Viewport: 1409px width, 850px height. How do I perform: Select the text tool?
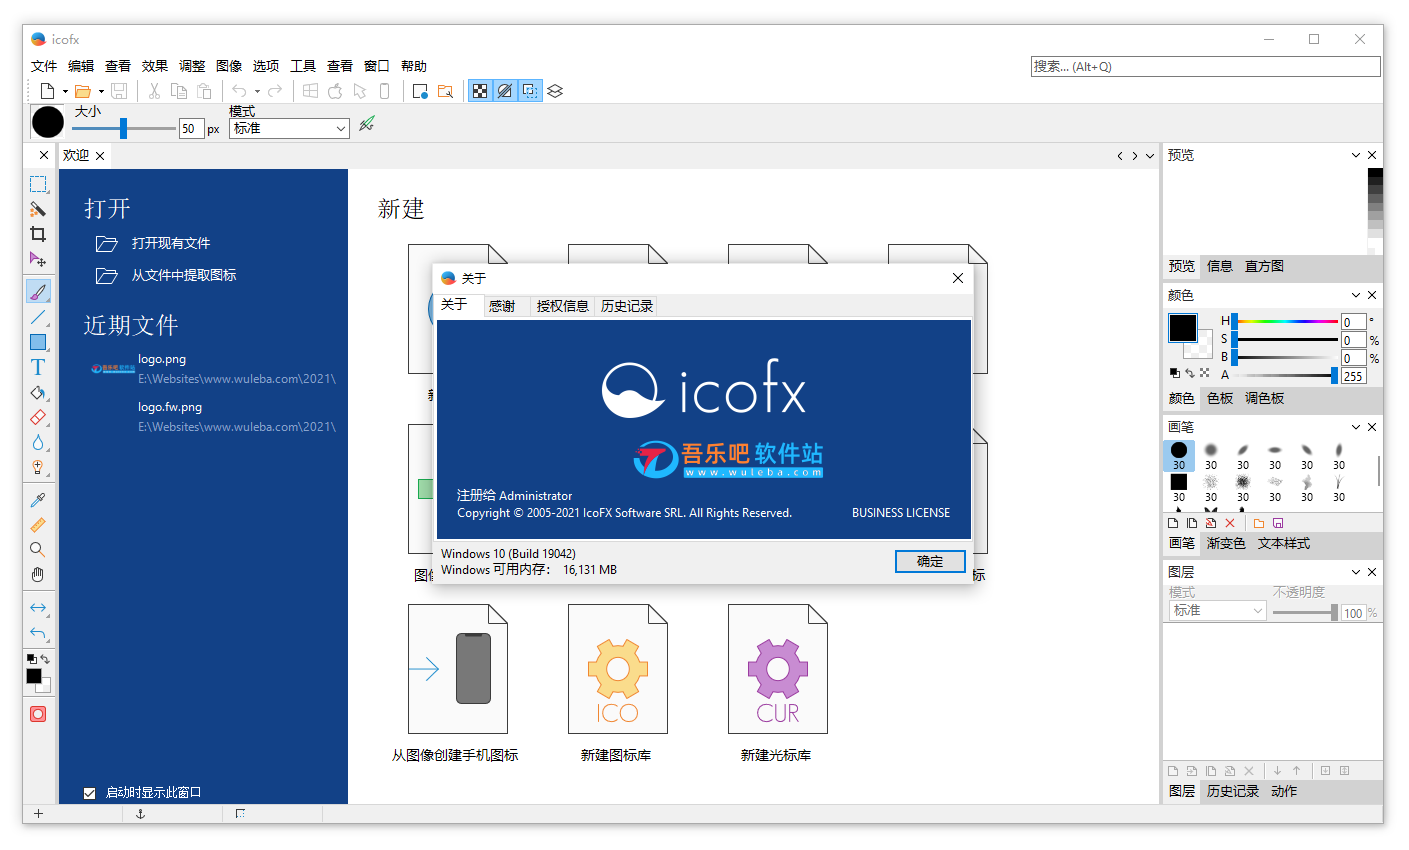coord(38,367)
